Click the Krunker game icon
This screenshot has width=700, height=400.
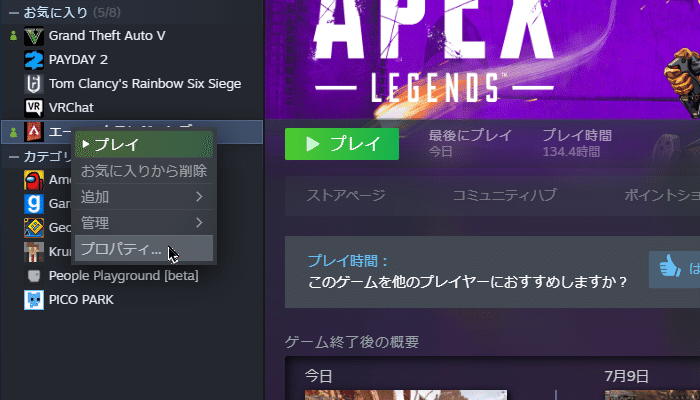pyautogui.click(x=34, y=252)
